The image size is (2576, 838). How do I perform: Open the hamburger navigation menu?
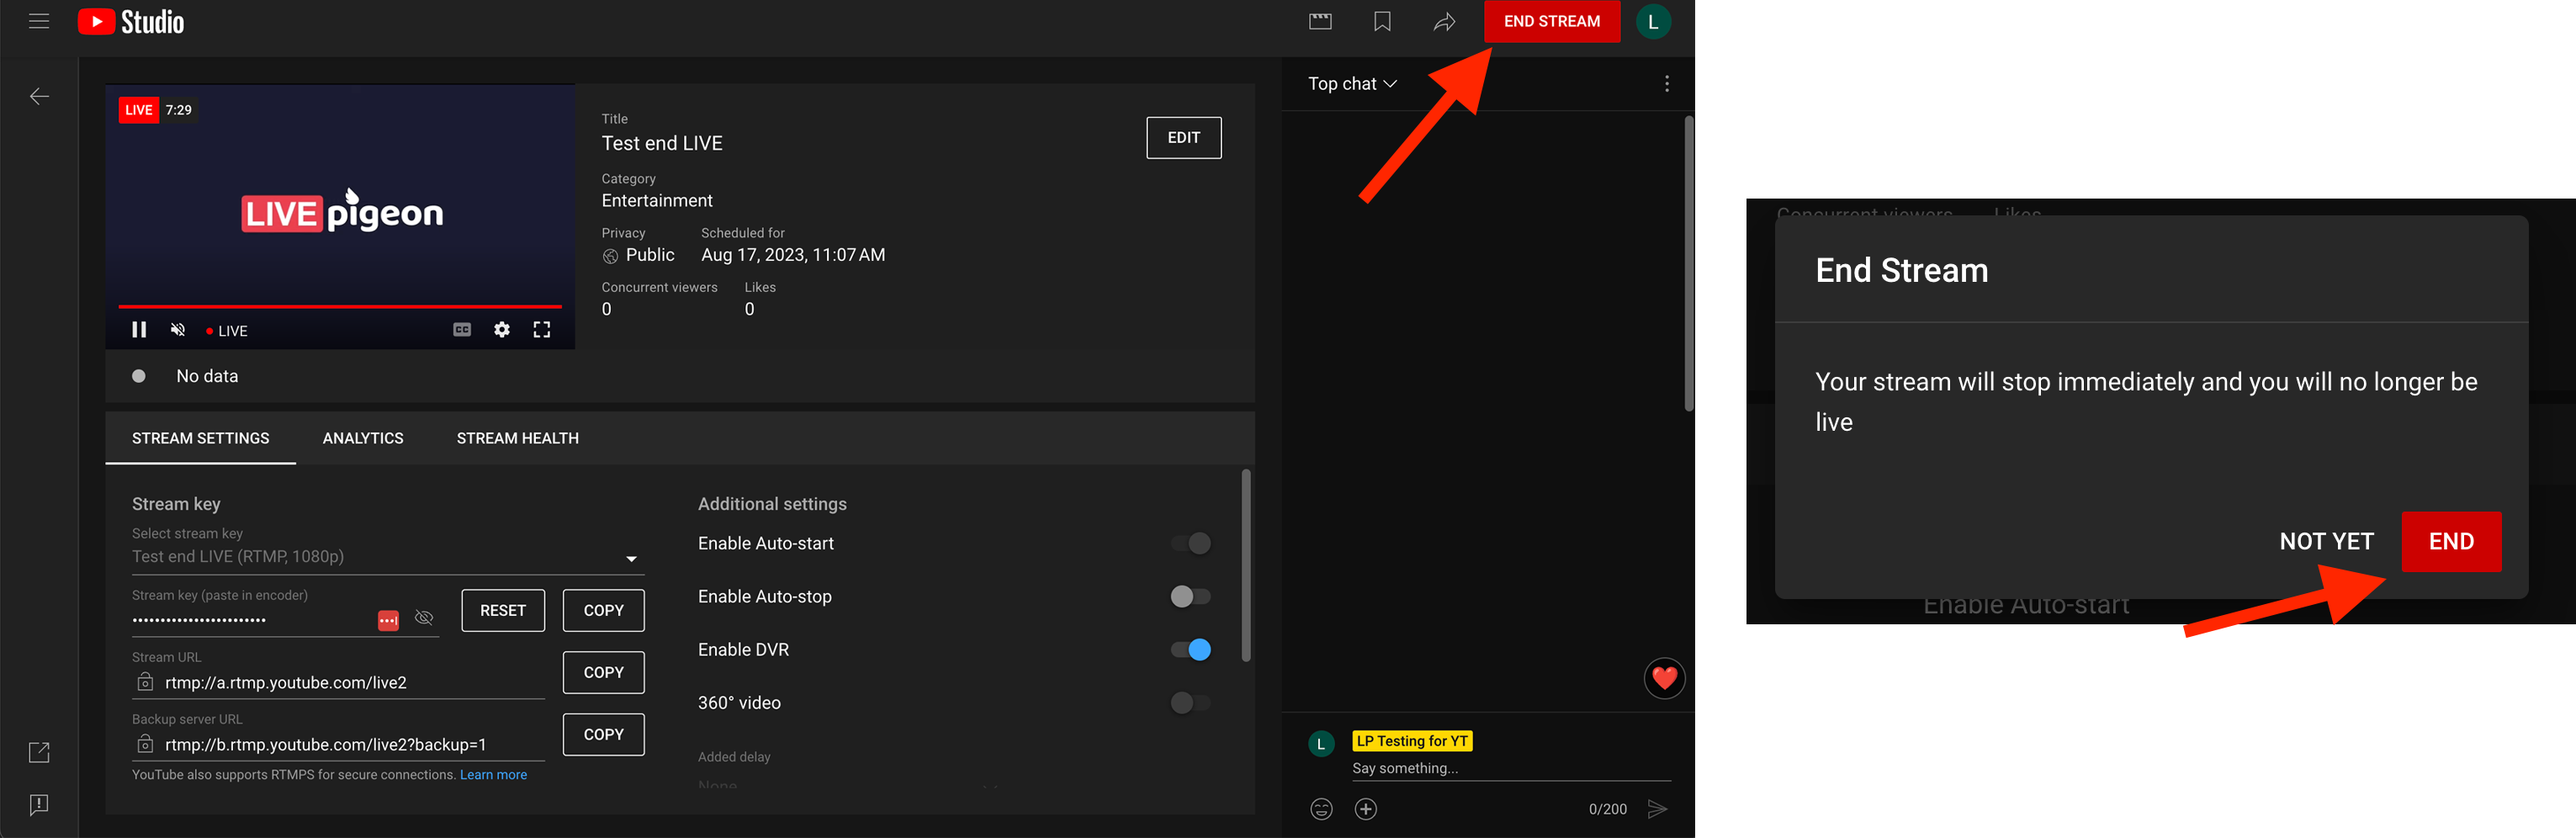coord(39,21)
